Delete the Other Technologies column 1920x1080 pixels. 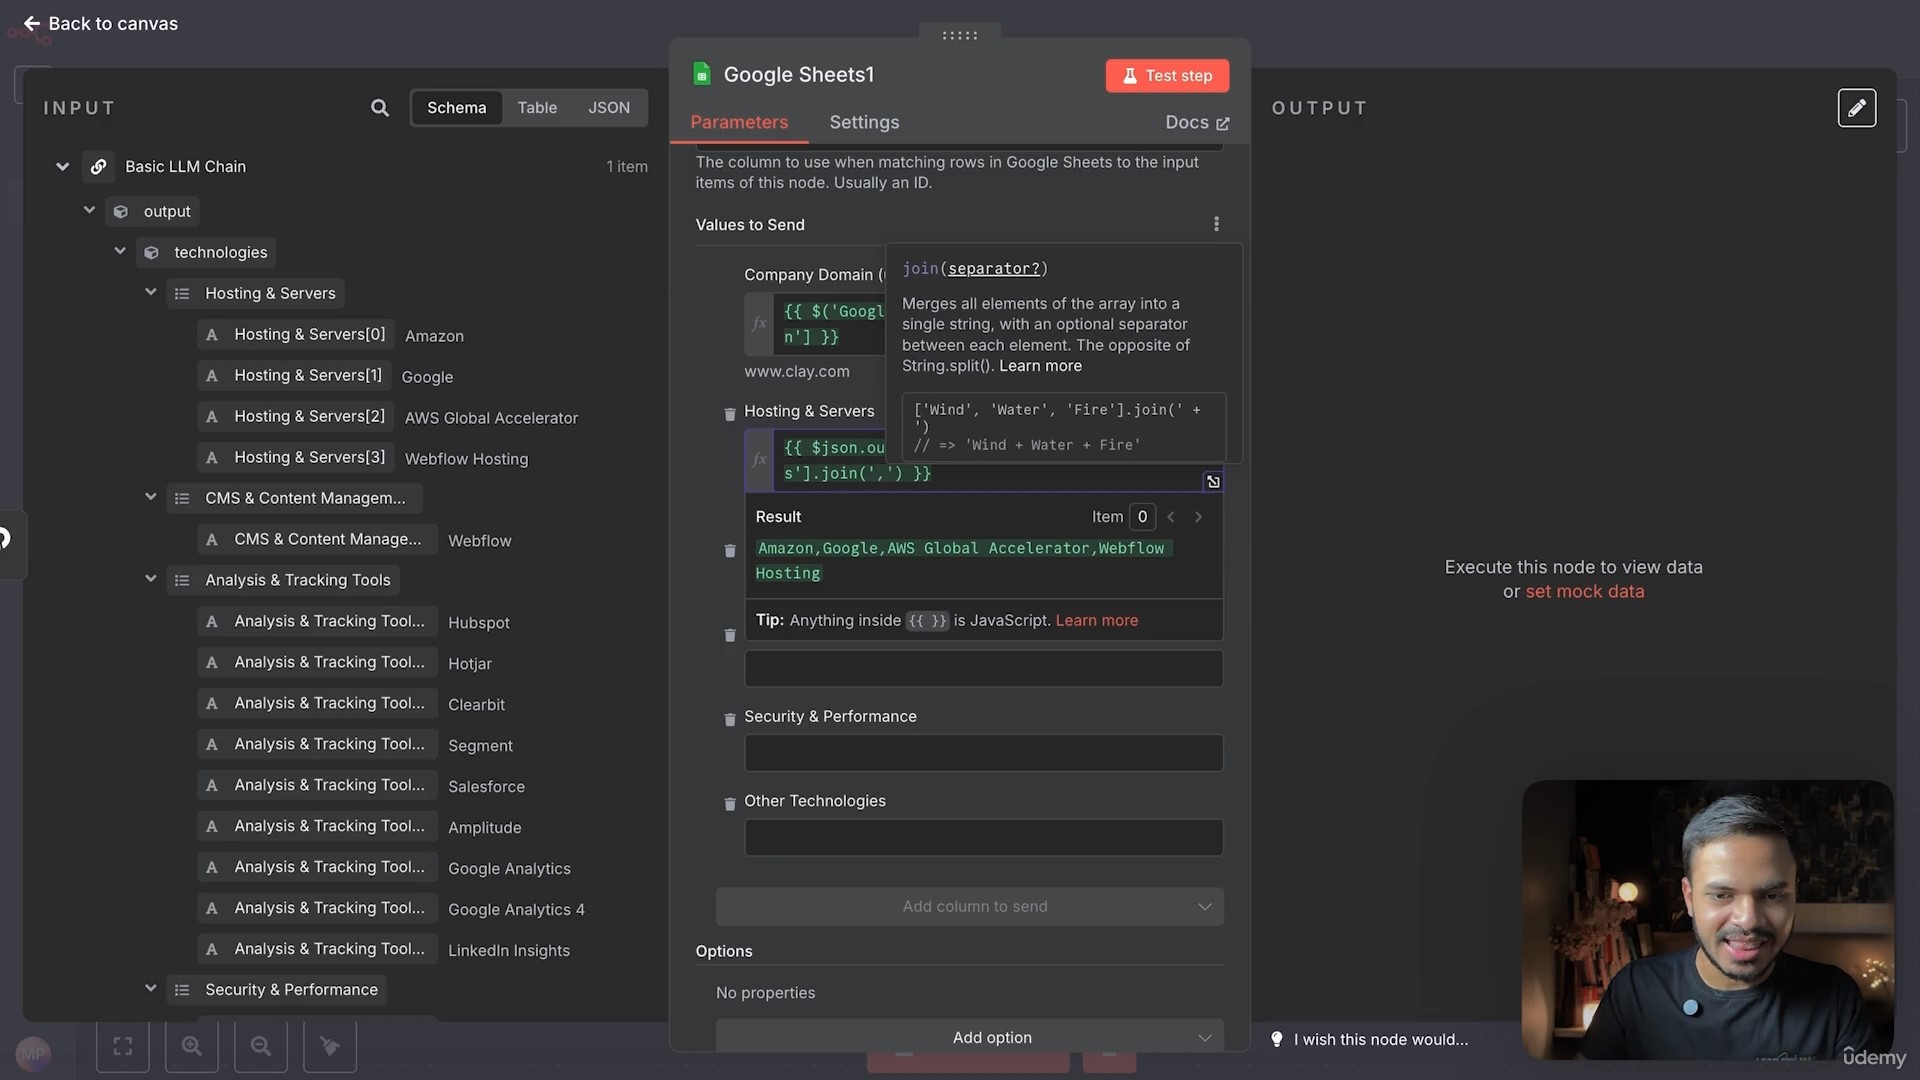coord(730,803)
